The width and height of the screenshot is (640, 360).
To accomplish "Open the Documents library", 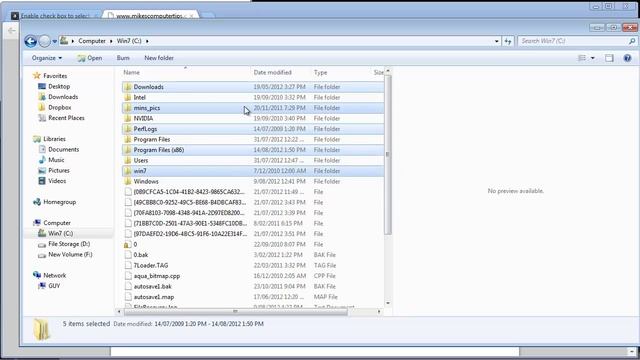I will (64, 149).
